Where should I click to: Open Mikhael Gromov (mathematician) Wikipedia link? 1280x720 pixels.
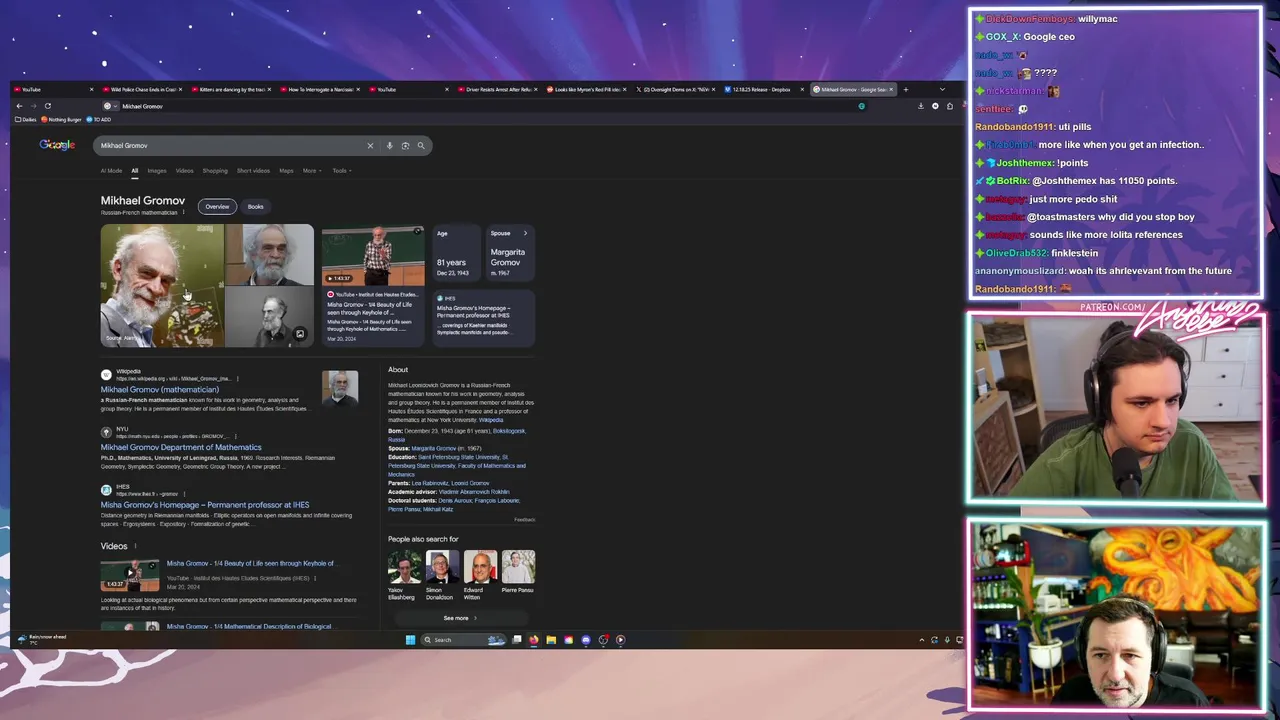(160, 390)
